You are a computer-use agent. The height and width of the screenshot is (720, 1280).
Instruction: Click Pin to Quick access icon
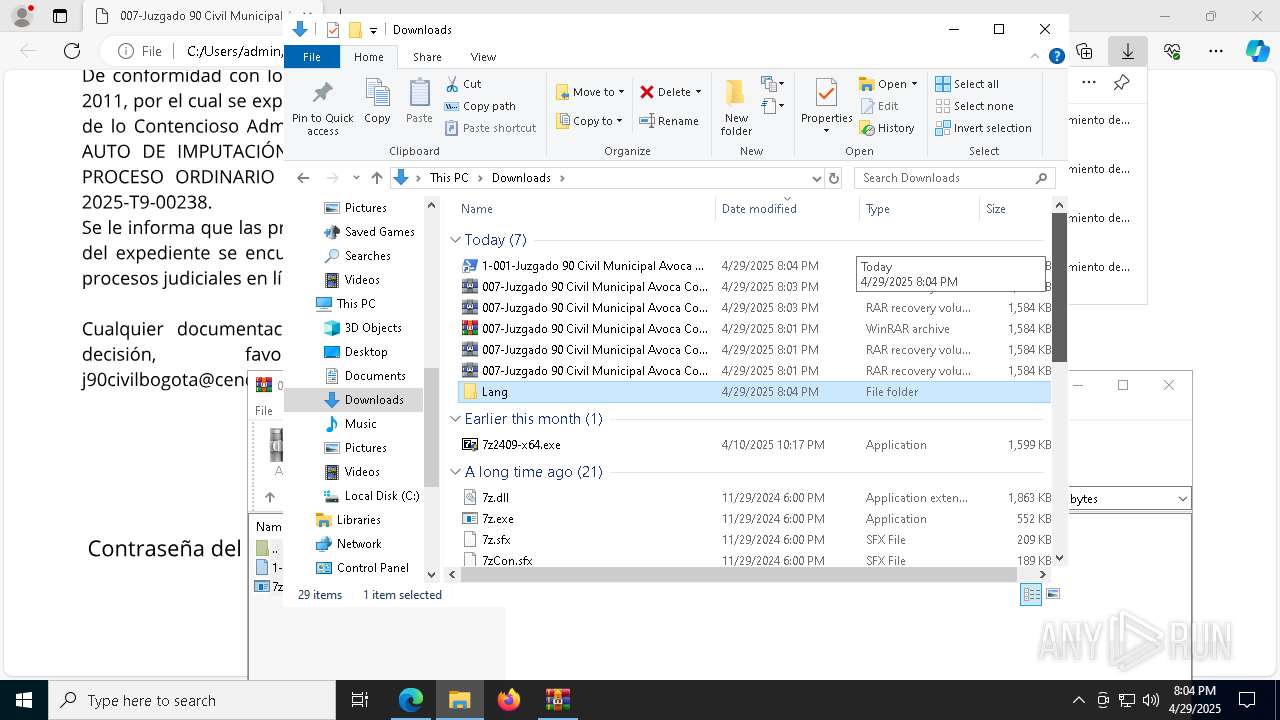point(322,108)
